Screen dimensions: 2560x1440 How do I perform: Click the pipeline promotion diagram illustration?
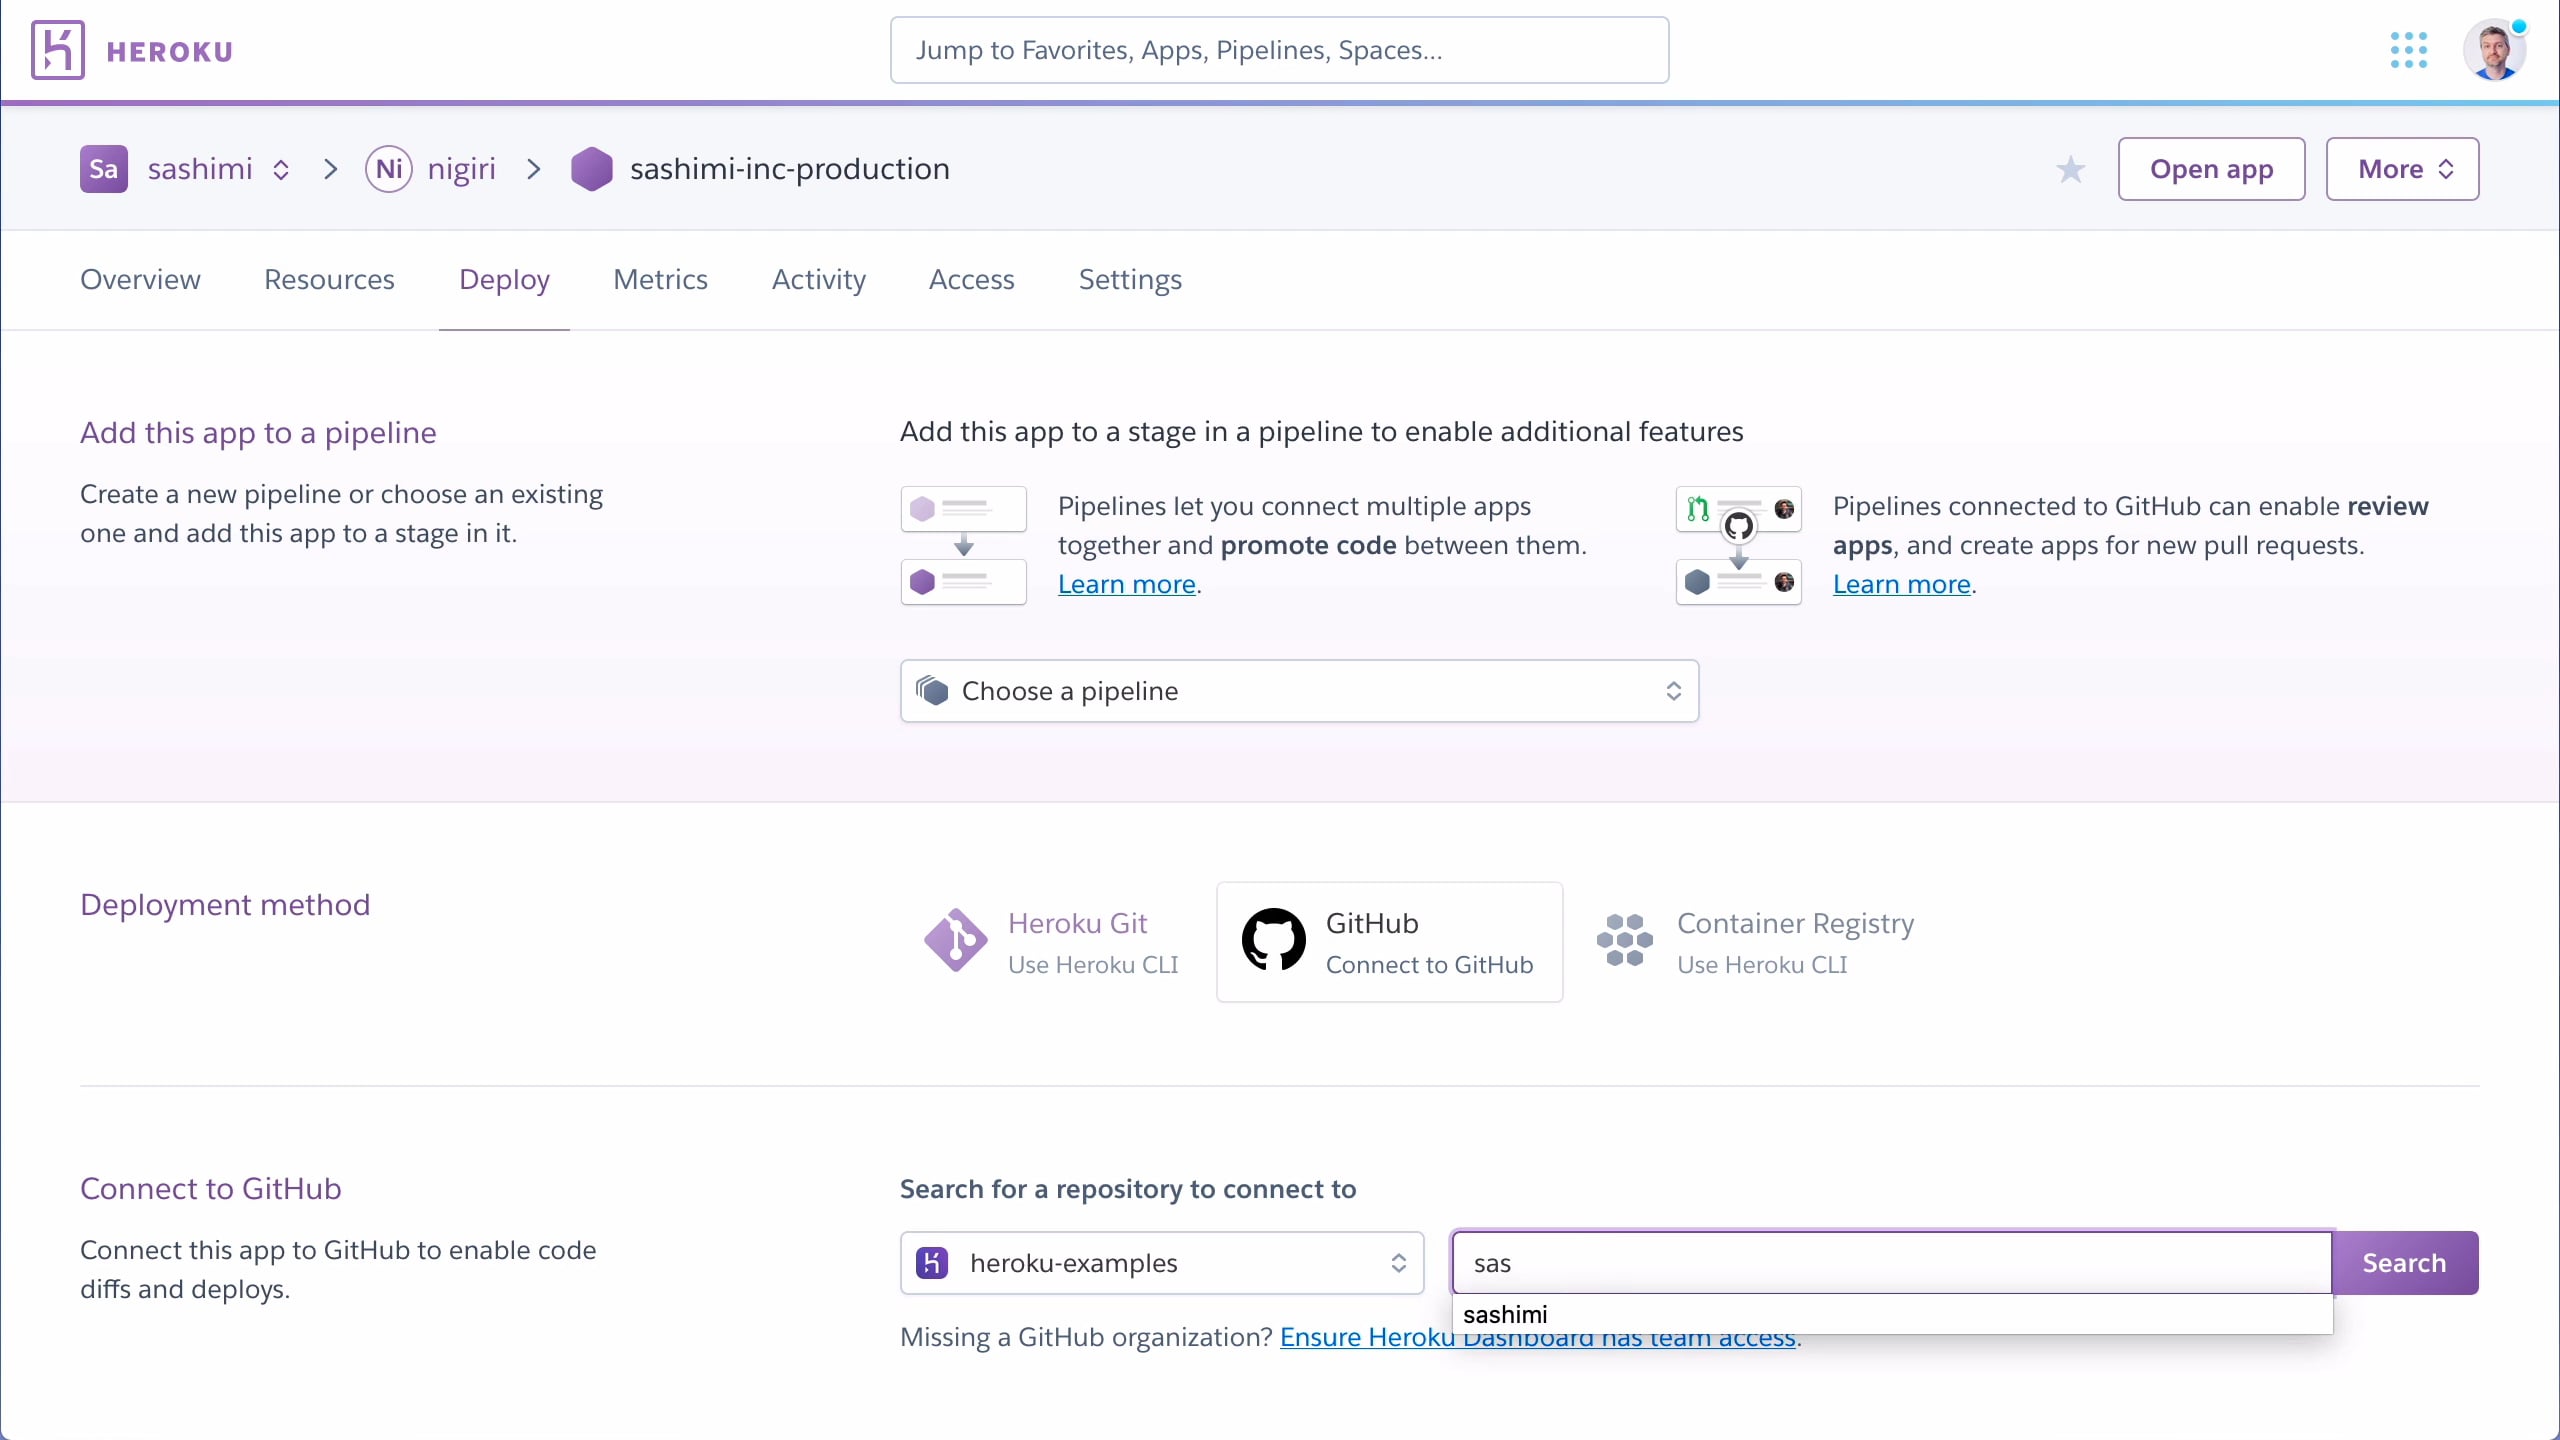pos(963,545)
